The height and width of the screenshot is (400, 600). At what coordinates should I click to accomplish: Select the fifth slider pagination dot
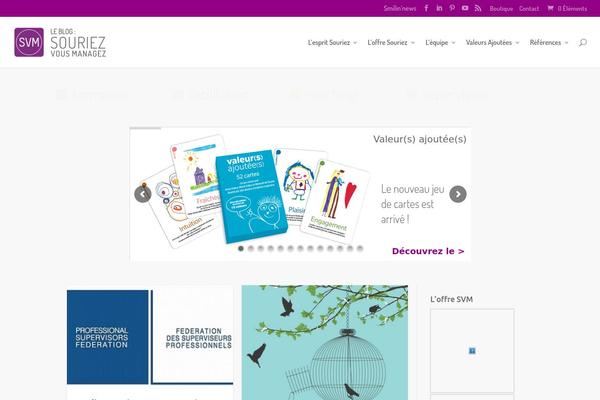tap(280, 248)
